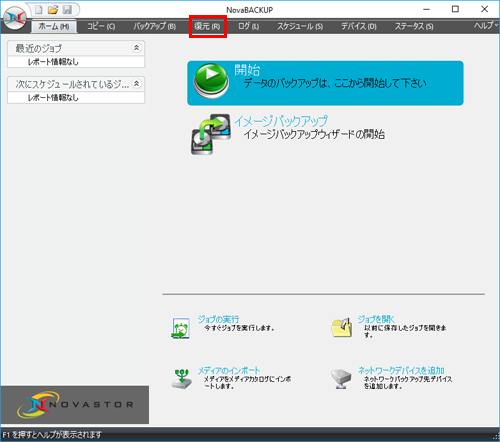Click the 最近のジョブ panel header
This screenshot has width=500, height=442.
click(76, 48)
